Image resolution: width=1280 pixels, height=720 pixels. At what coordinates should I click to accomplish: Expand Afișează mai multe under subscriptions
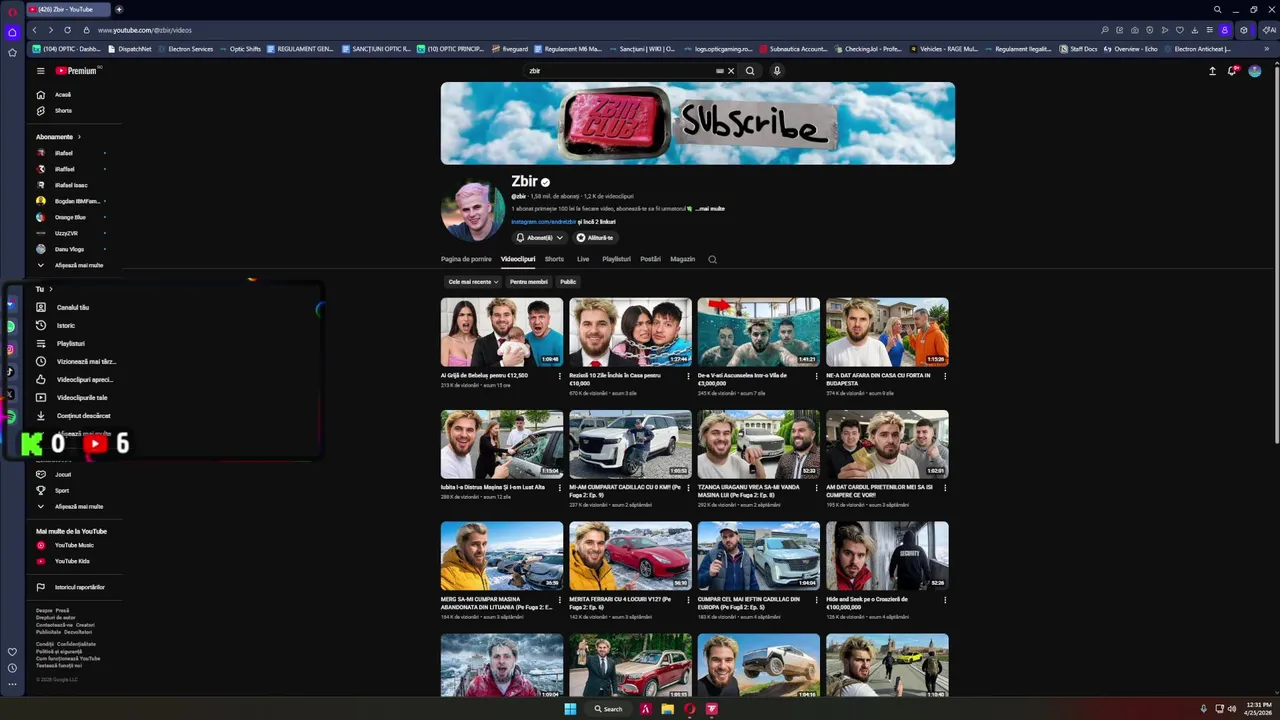[x=70, y=266]
